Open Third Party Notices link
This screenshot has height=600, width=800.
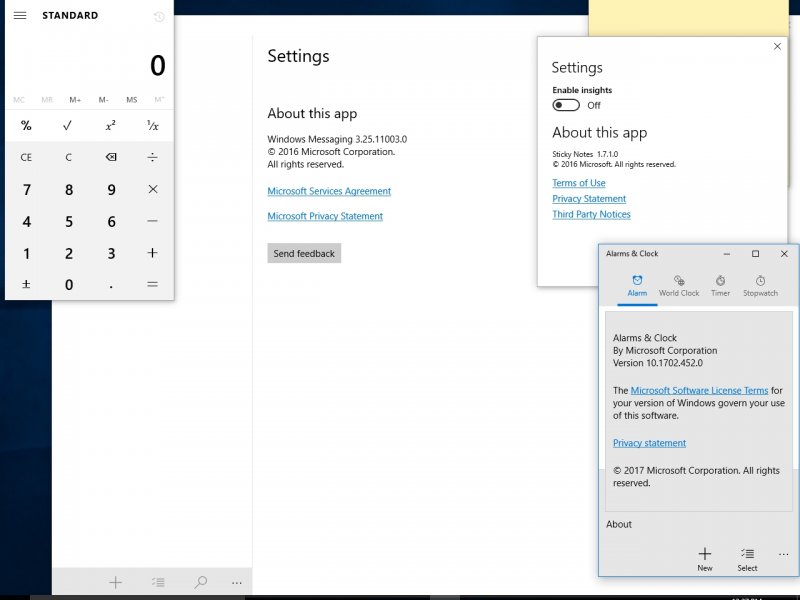click(x=591, y=214)
